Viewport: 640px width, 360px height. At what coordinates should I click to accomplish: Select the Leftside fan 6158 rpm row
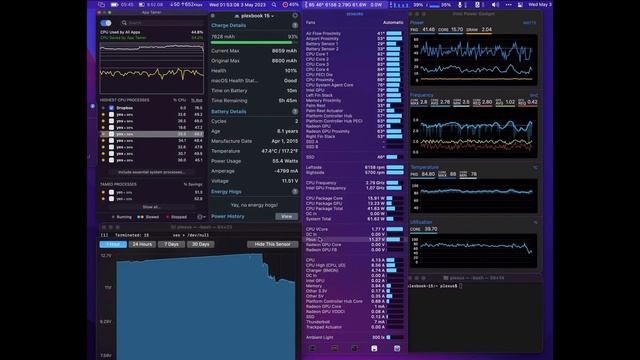tap(354, 167)
